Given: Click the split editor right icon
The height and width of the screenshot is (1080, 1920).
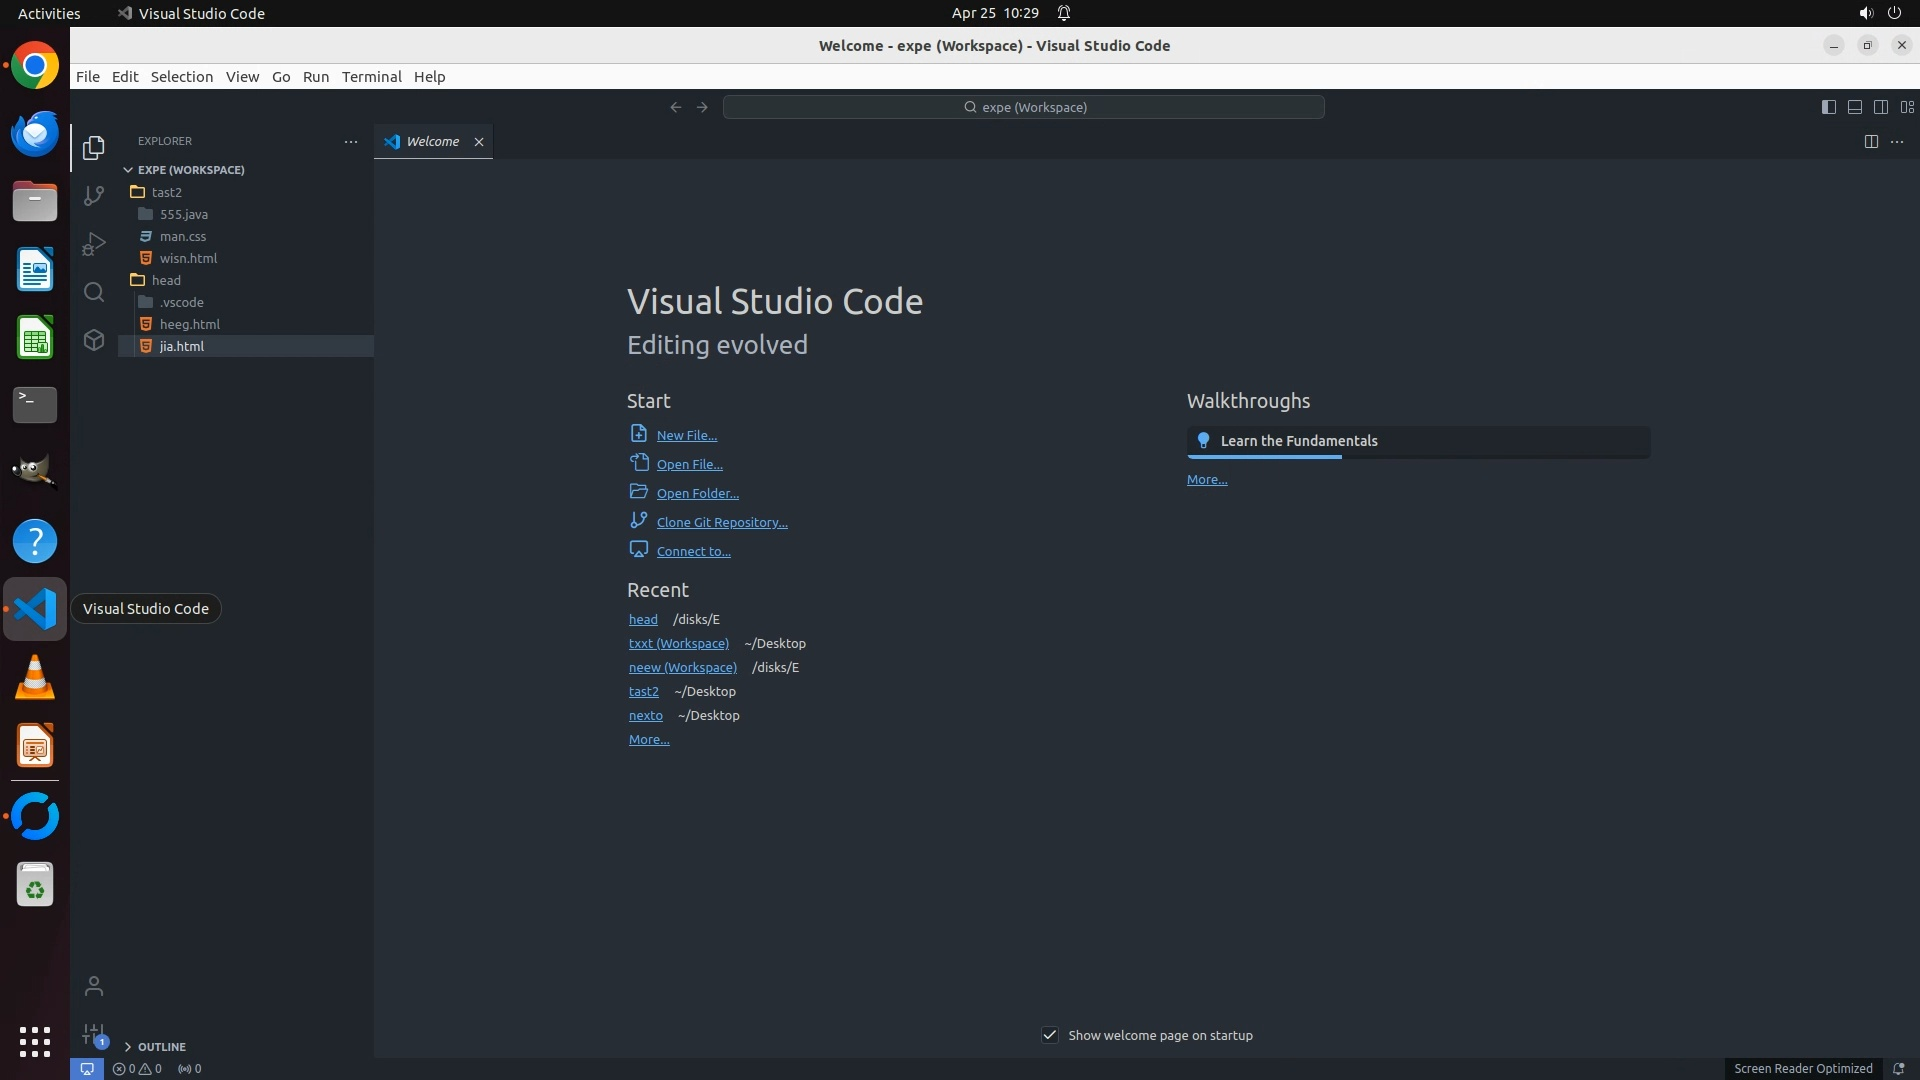Looking at the screenshot, I should click(1871, 142).
